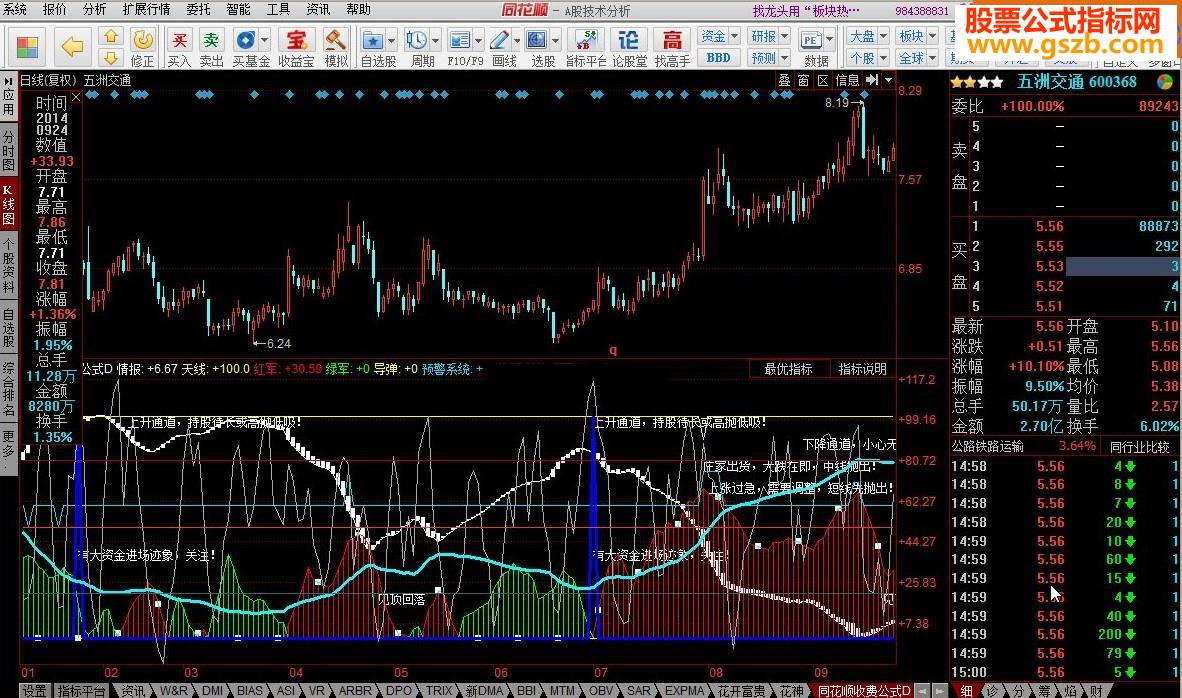Click the chart skip-to-end arrow icon

[871, 80]
